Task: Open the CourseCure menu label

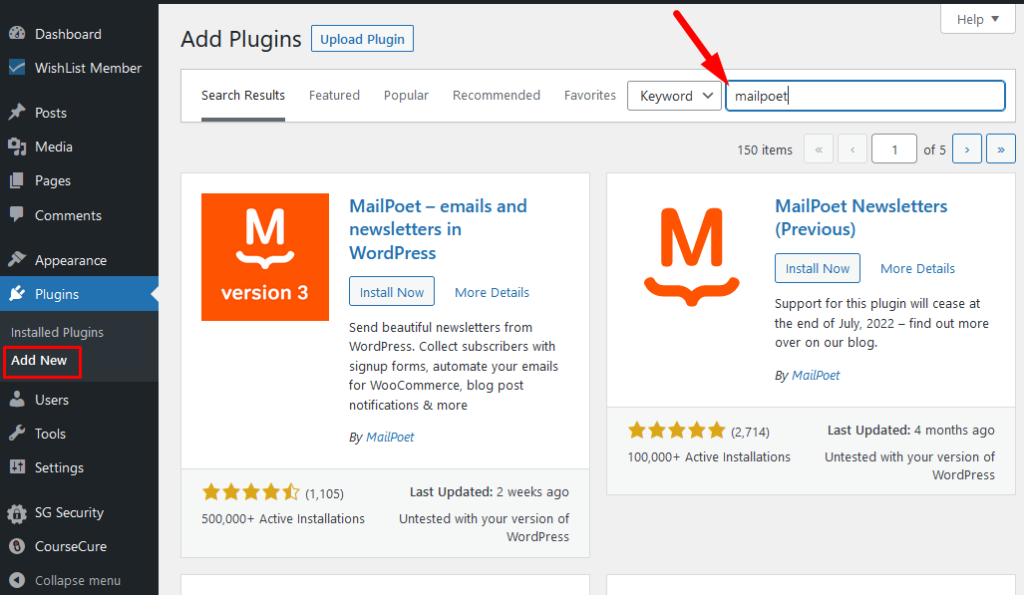Action: pos(71,547)
